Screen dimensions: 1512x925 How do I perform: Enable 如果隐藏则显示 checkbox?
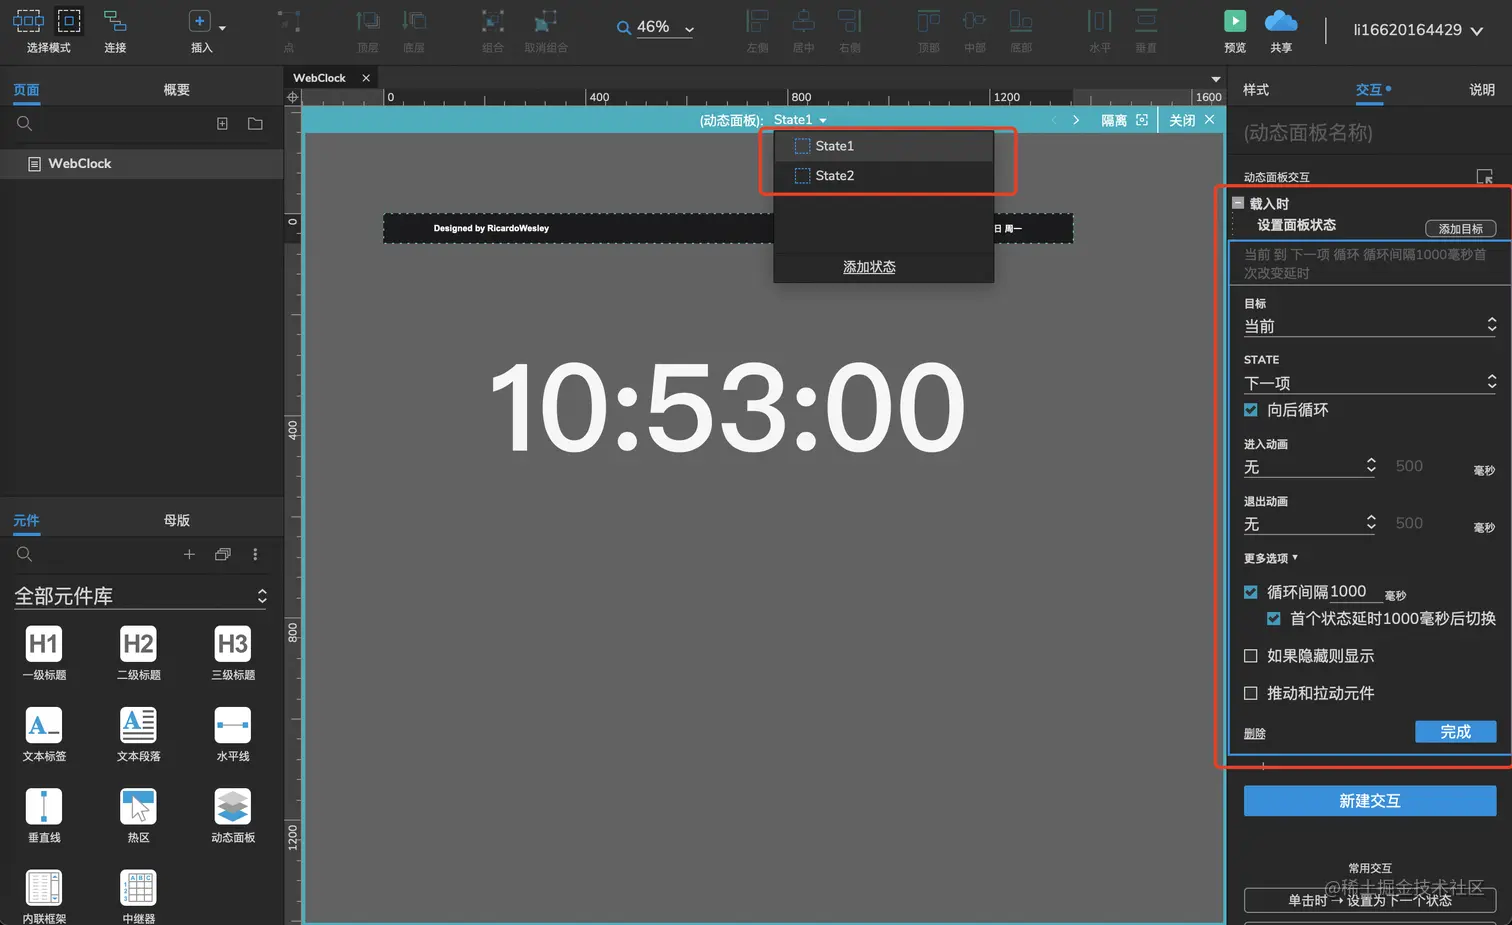1250,656
